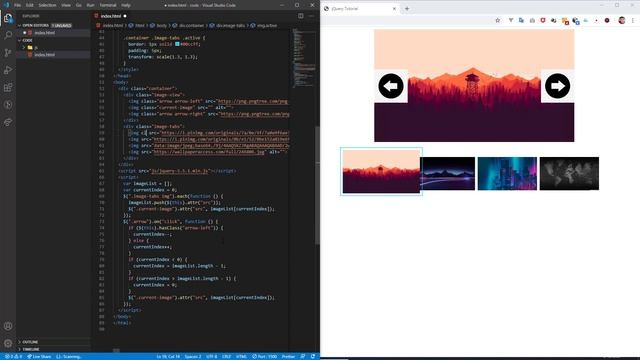The height and width of the screenshot is (360, 640).
Task: Click Live Share in status bar
Action: coord(39,357)
